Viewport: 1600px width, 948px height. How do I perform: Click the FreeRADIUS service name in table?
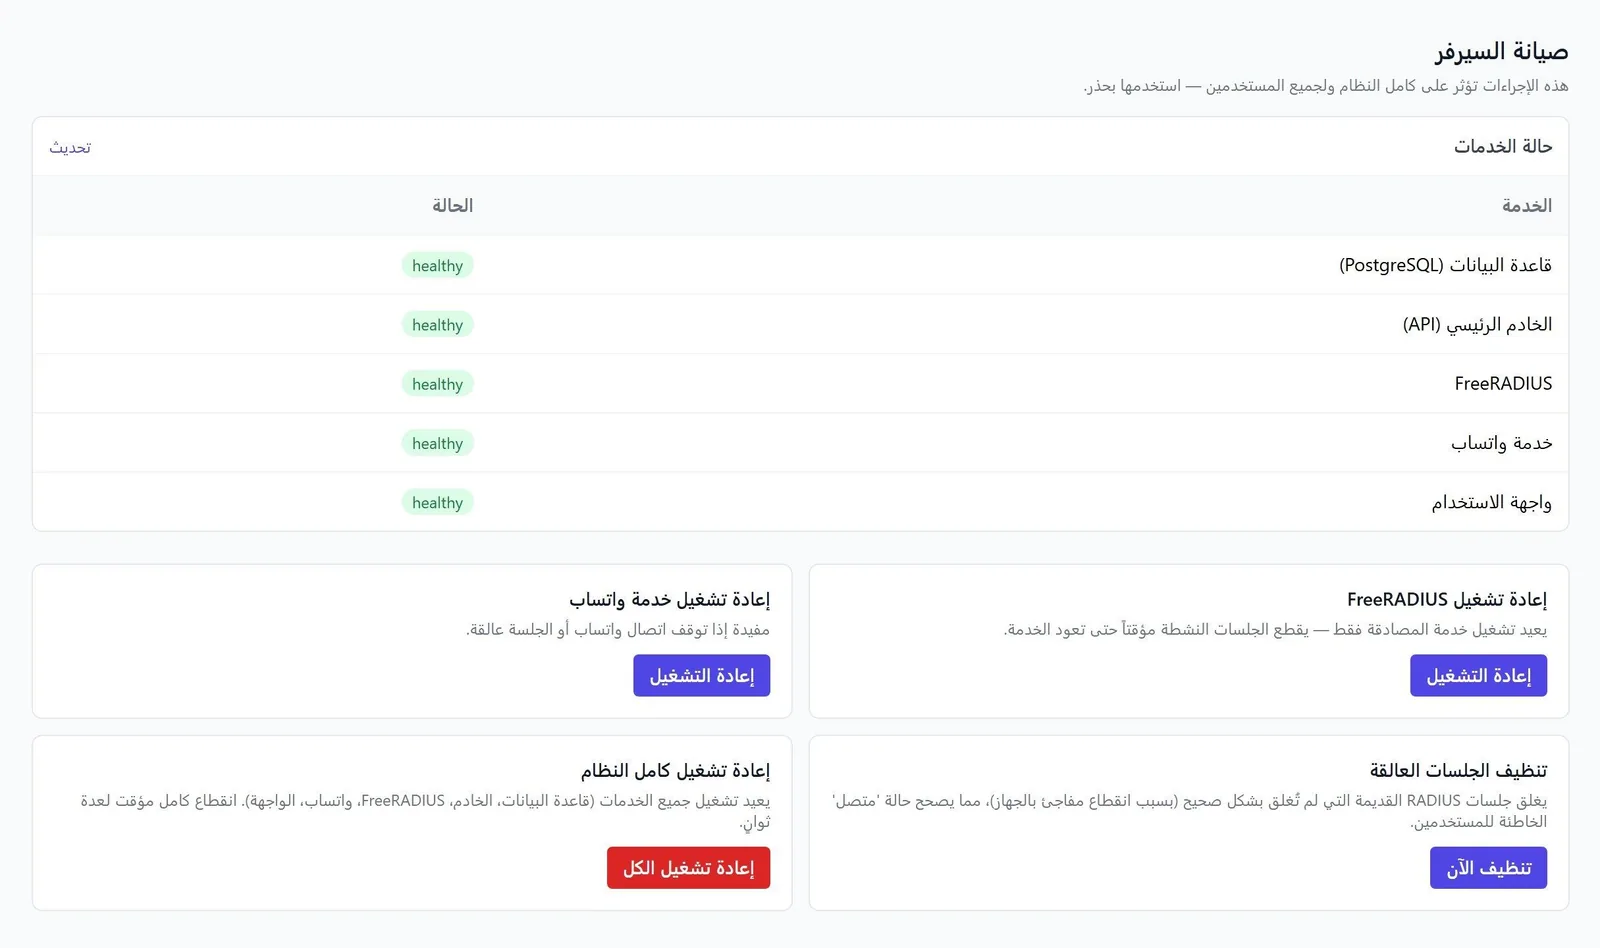click(x=1503, y=384)
